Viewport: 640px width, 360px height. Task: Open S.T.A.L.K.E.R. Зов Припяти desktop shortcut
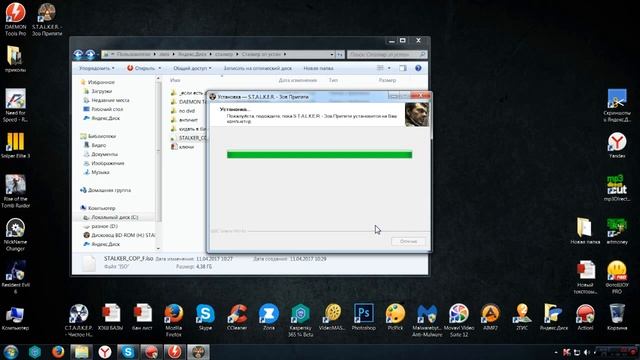click(47, 19)
